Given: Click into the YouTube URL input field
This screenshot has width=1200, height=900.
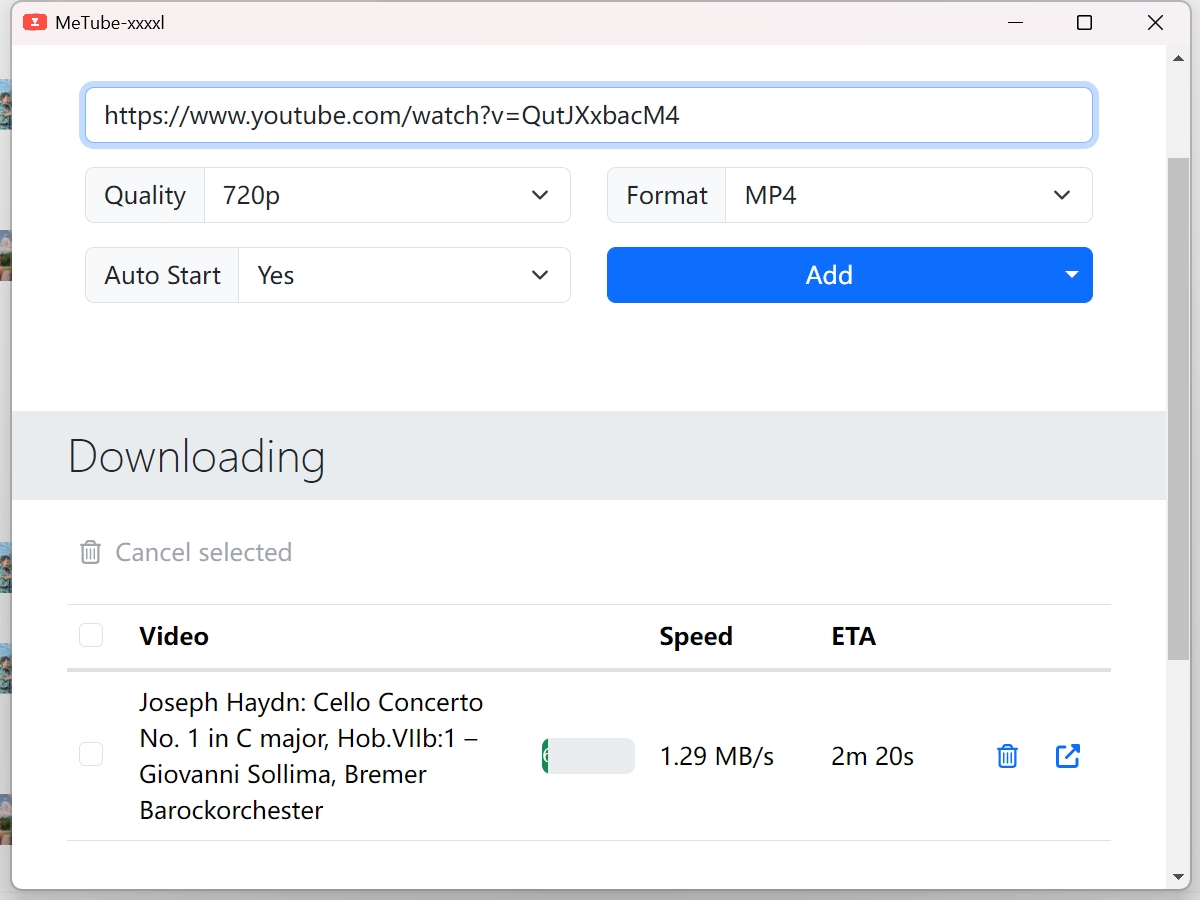Looking at the screenshot, I should (x=589, y=115).
